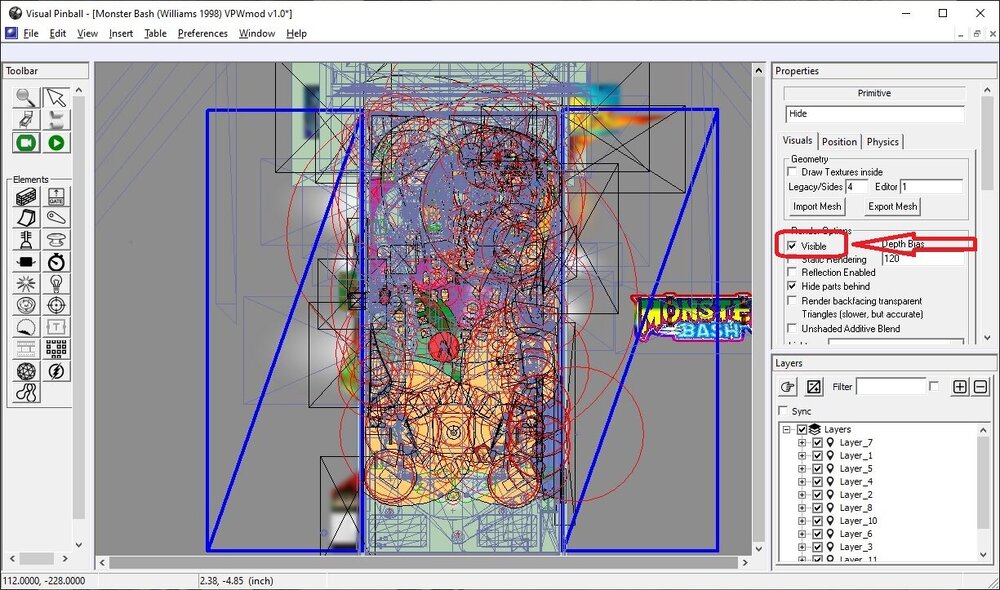Collapse all layers minus button
This screenshot has width=1000, height=590.
(x=981, y=387)
